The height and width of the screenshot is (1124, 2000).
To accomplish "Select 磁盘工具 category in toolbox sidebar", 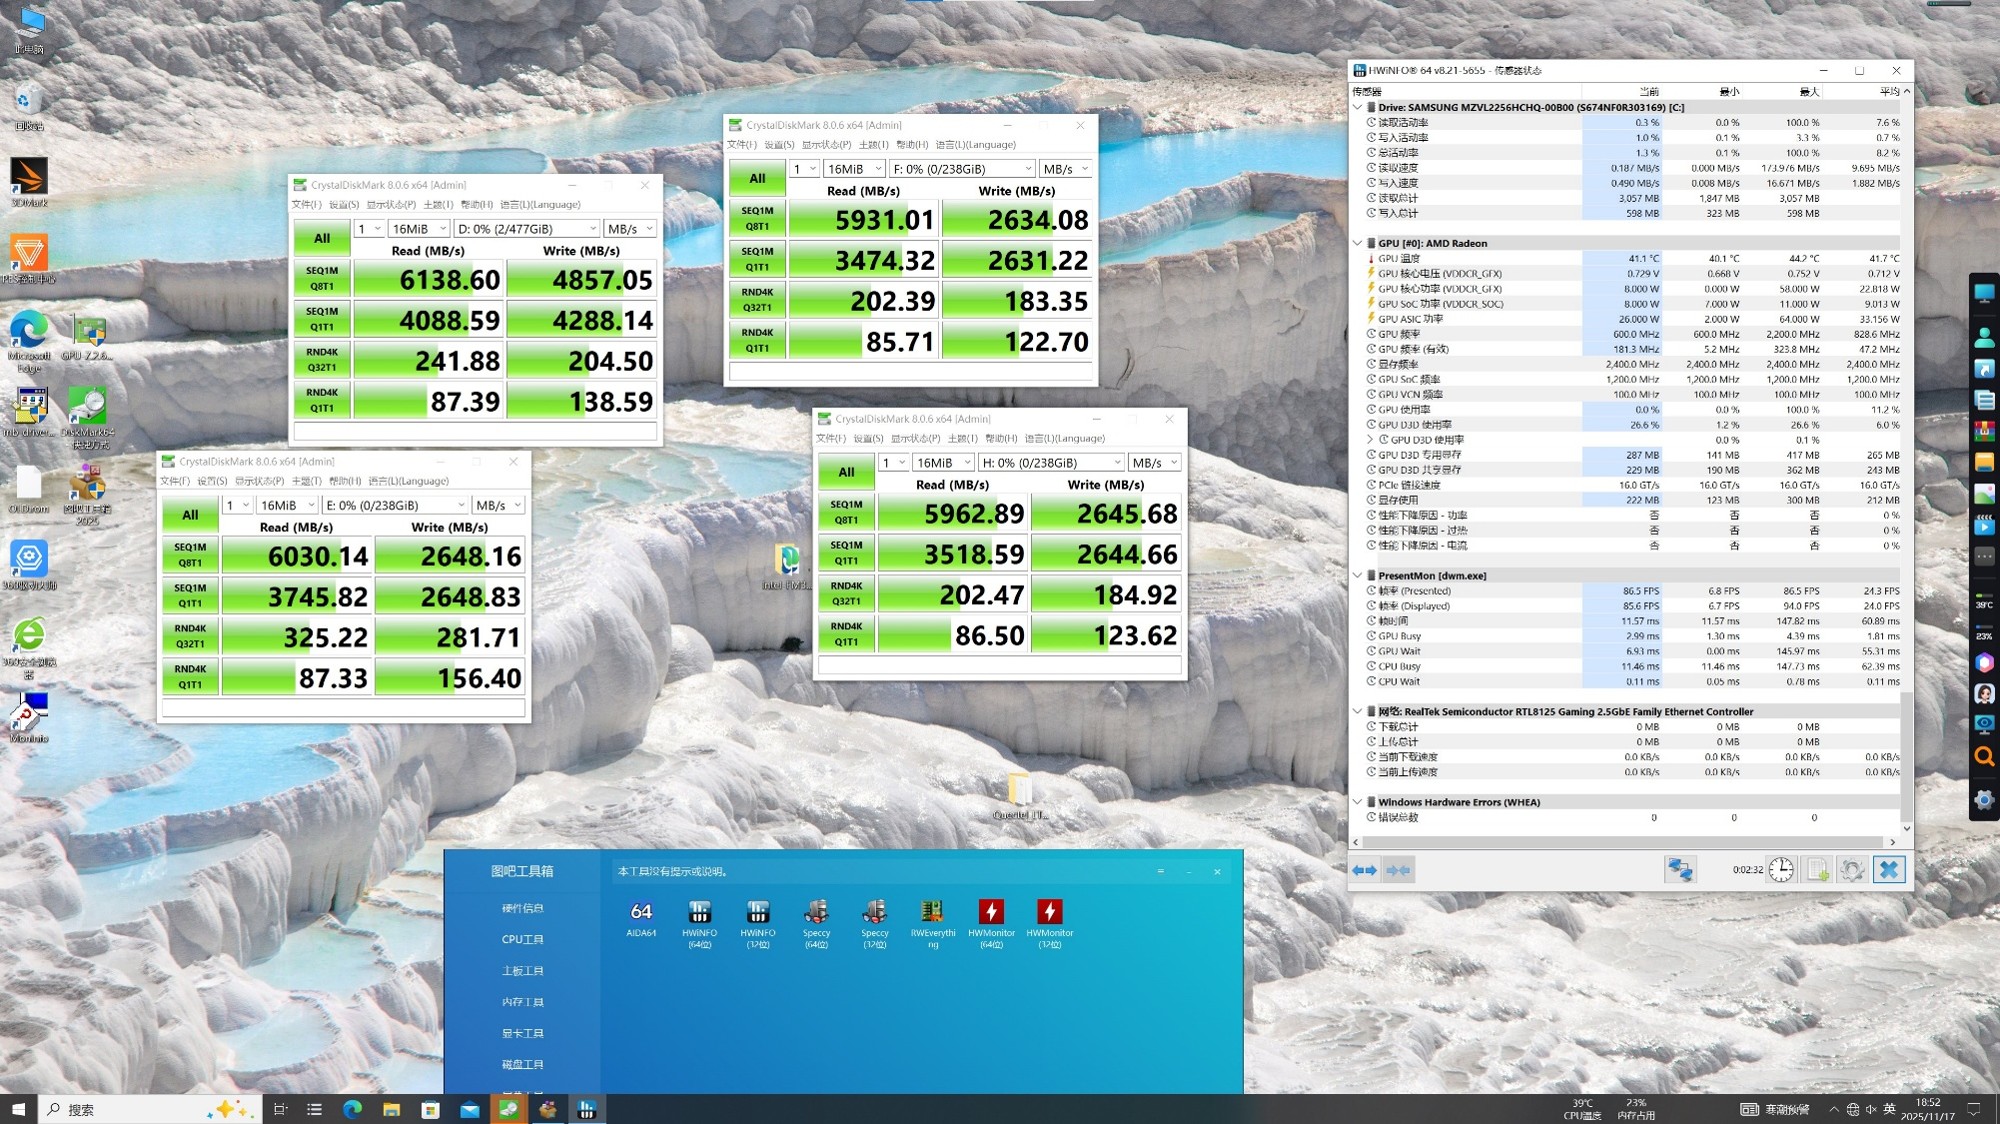I will click(522, 1064).
